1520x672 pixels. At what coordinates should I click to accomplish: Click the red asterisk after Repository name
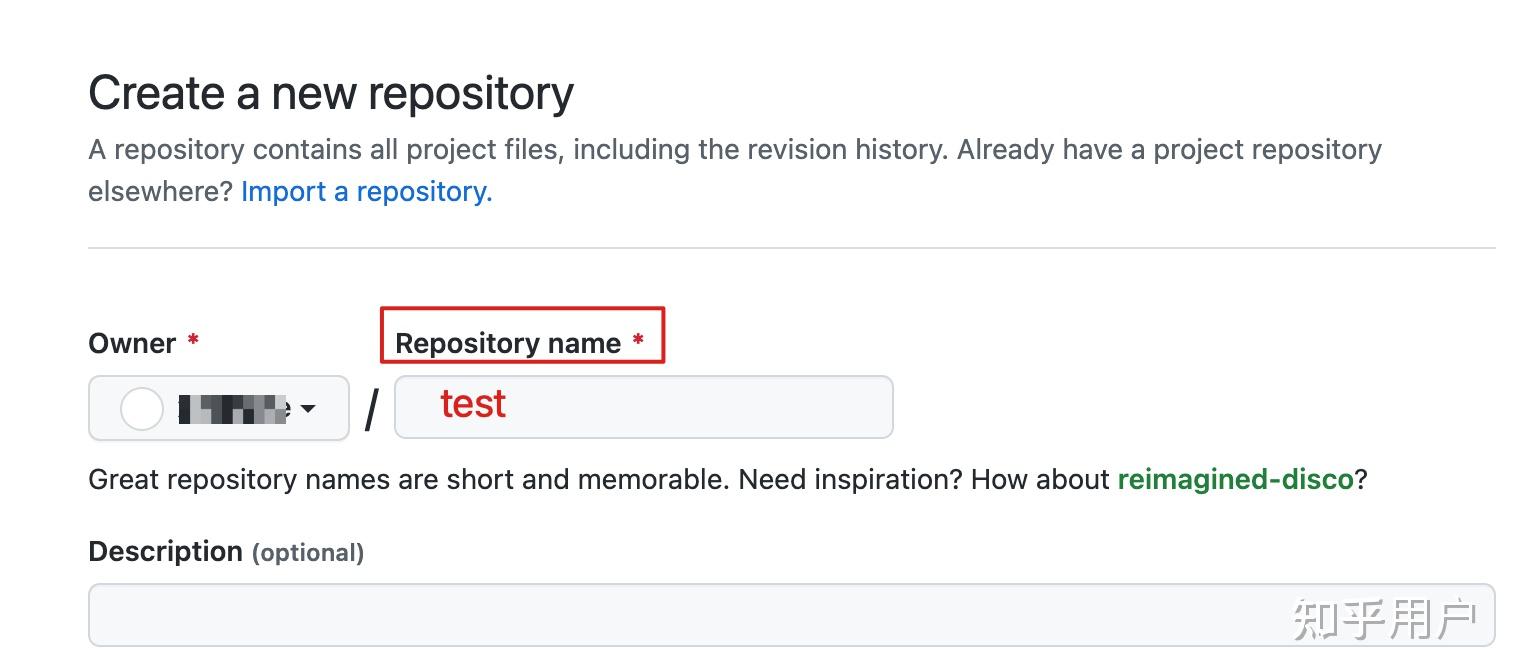638,341
